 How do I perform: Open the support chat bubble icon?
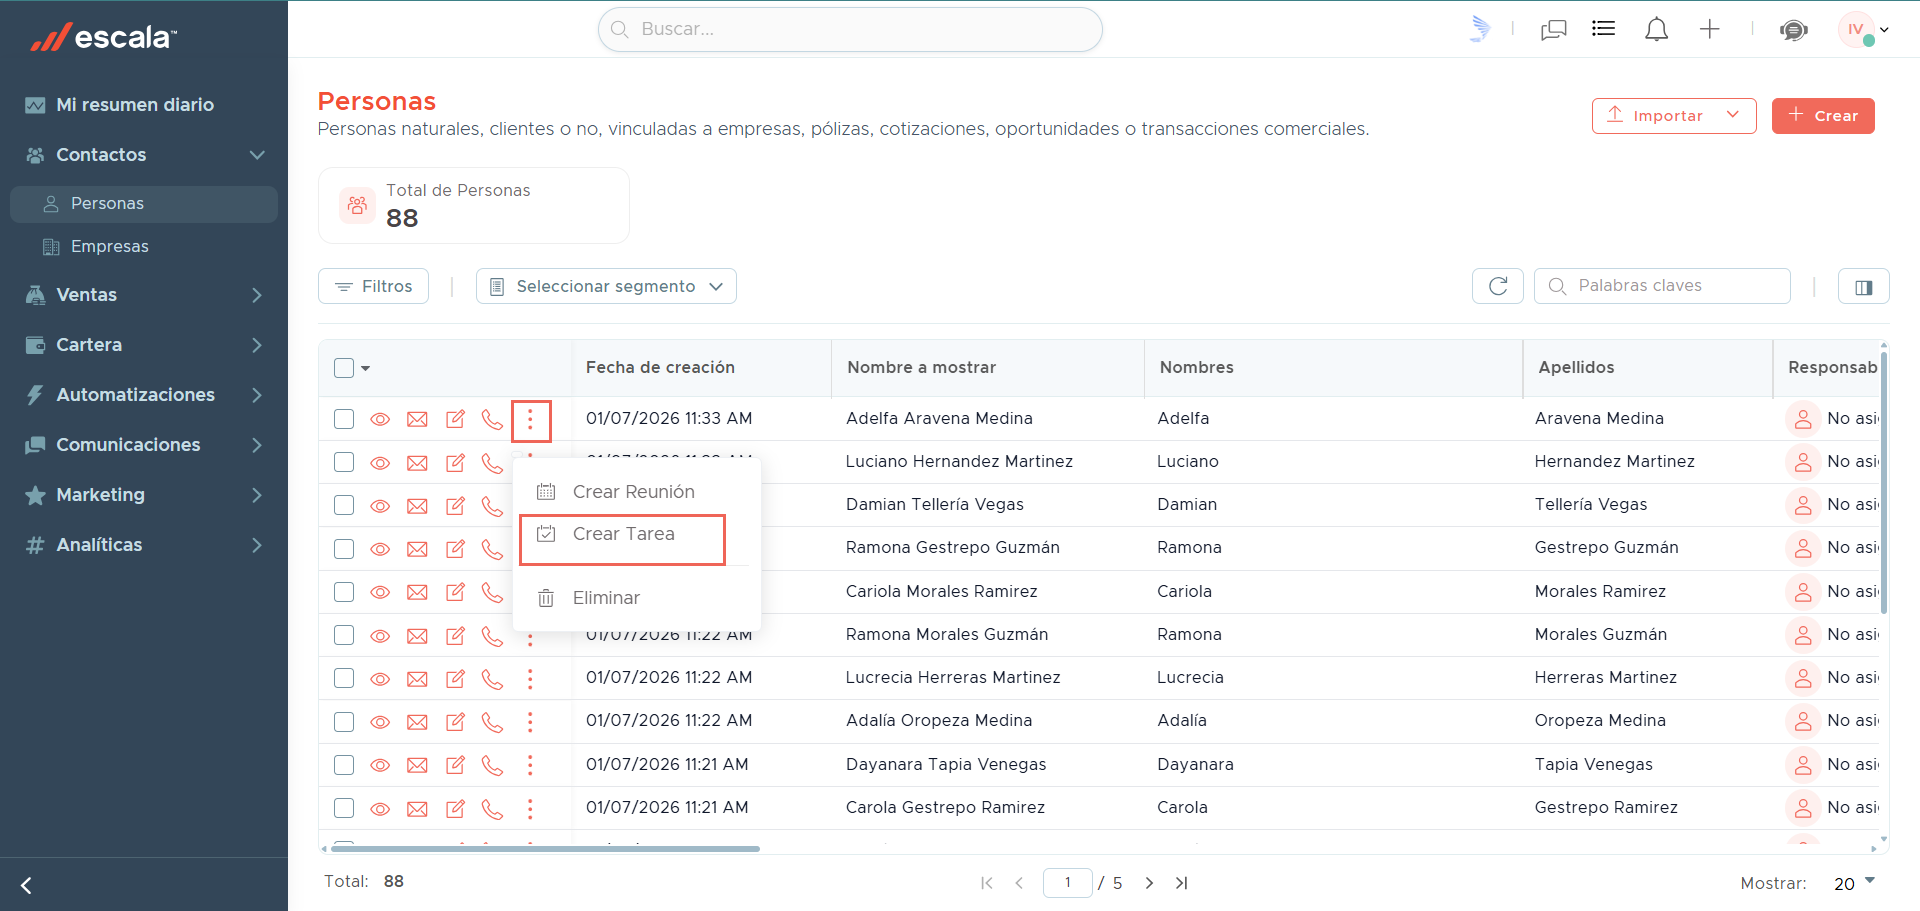(x=1793, y=30)
